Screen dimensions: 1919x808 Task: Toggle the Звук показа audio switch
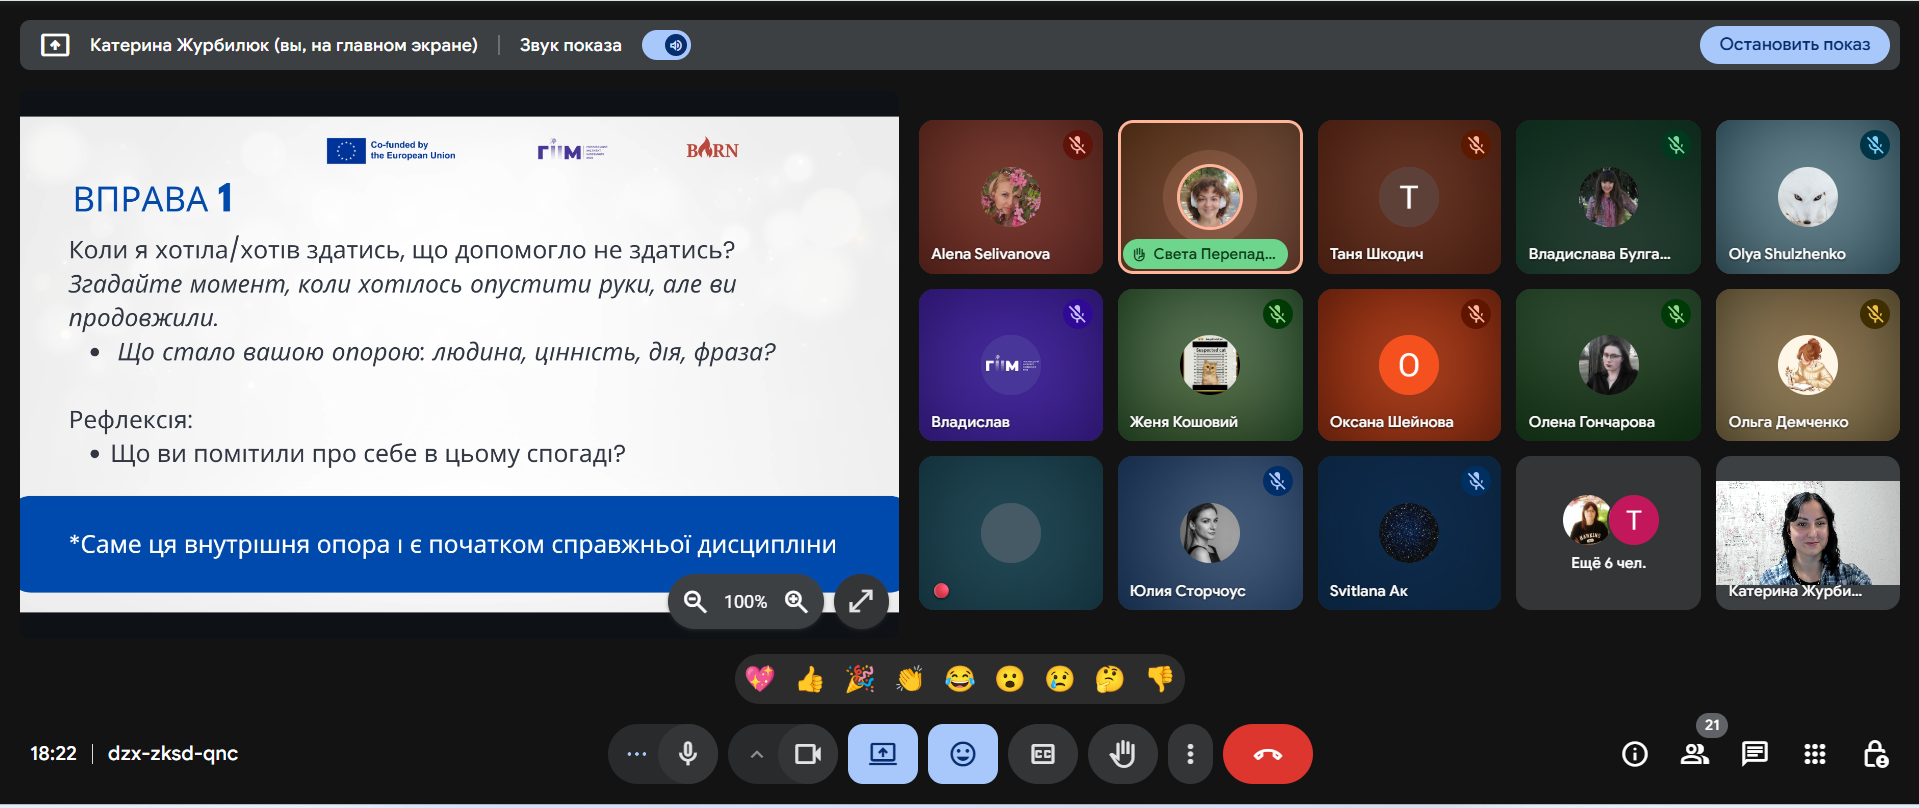point(666,45)
